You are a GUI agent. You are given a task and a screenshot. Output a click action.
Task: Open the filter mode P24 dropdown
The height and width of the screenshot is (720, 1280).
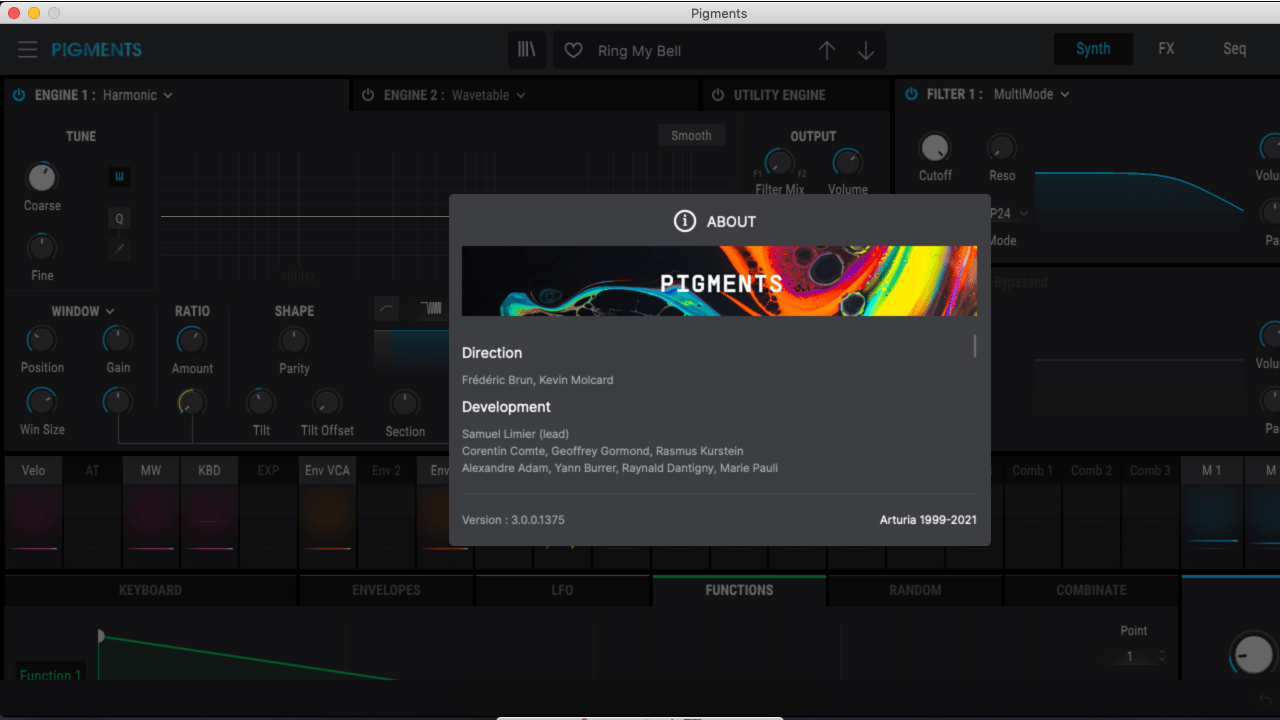(x=1009, y=213)
